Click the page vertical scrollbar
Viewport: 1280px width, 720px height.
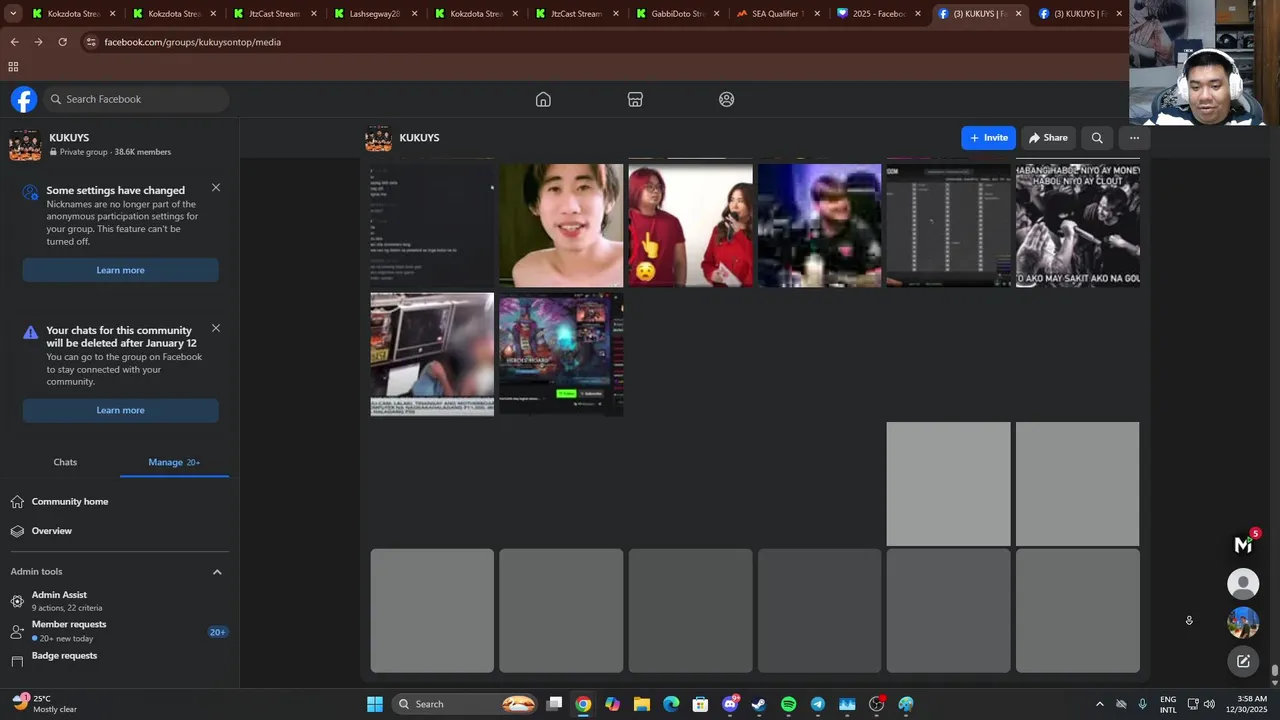1274,671
